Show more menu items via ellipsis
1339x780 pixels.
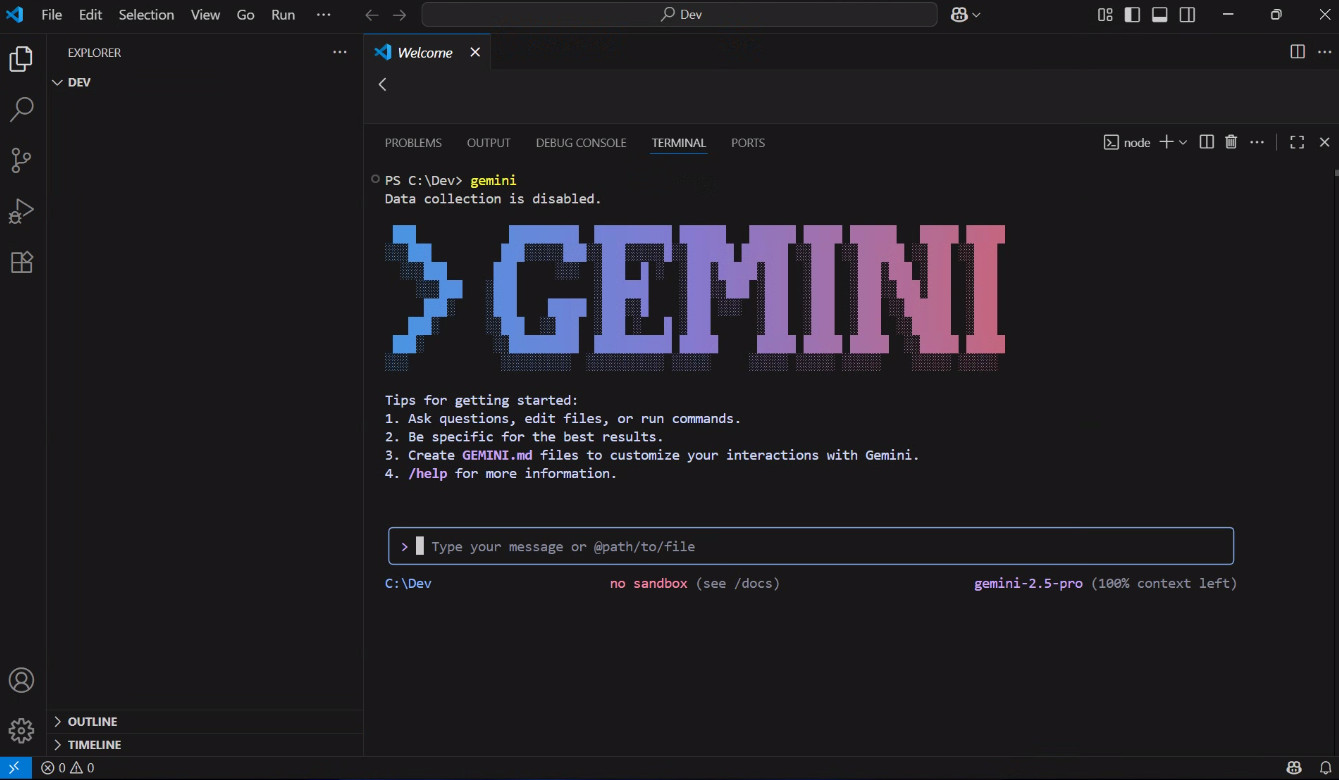323,15
